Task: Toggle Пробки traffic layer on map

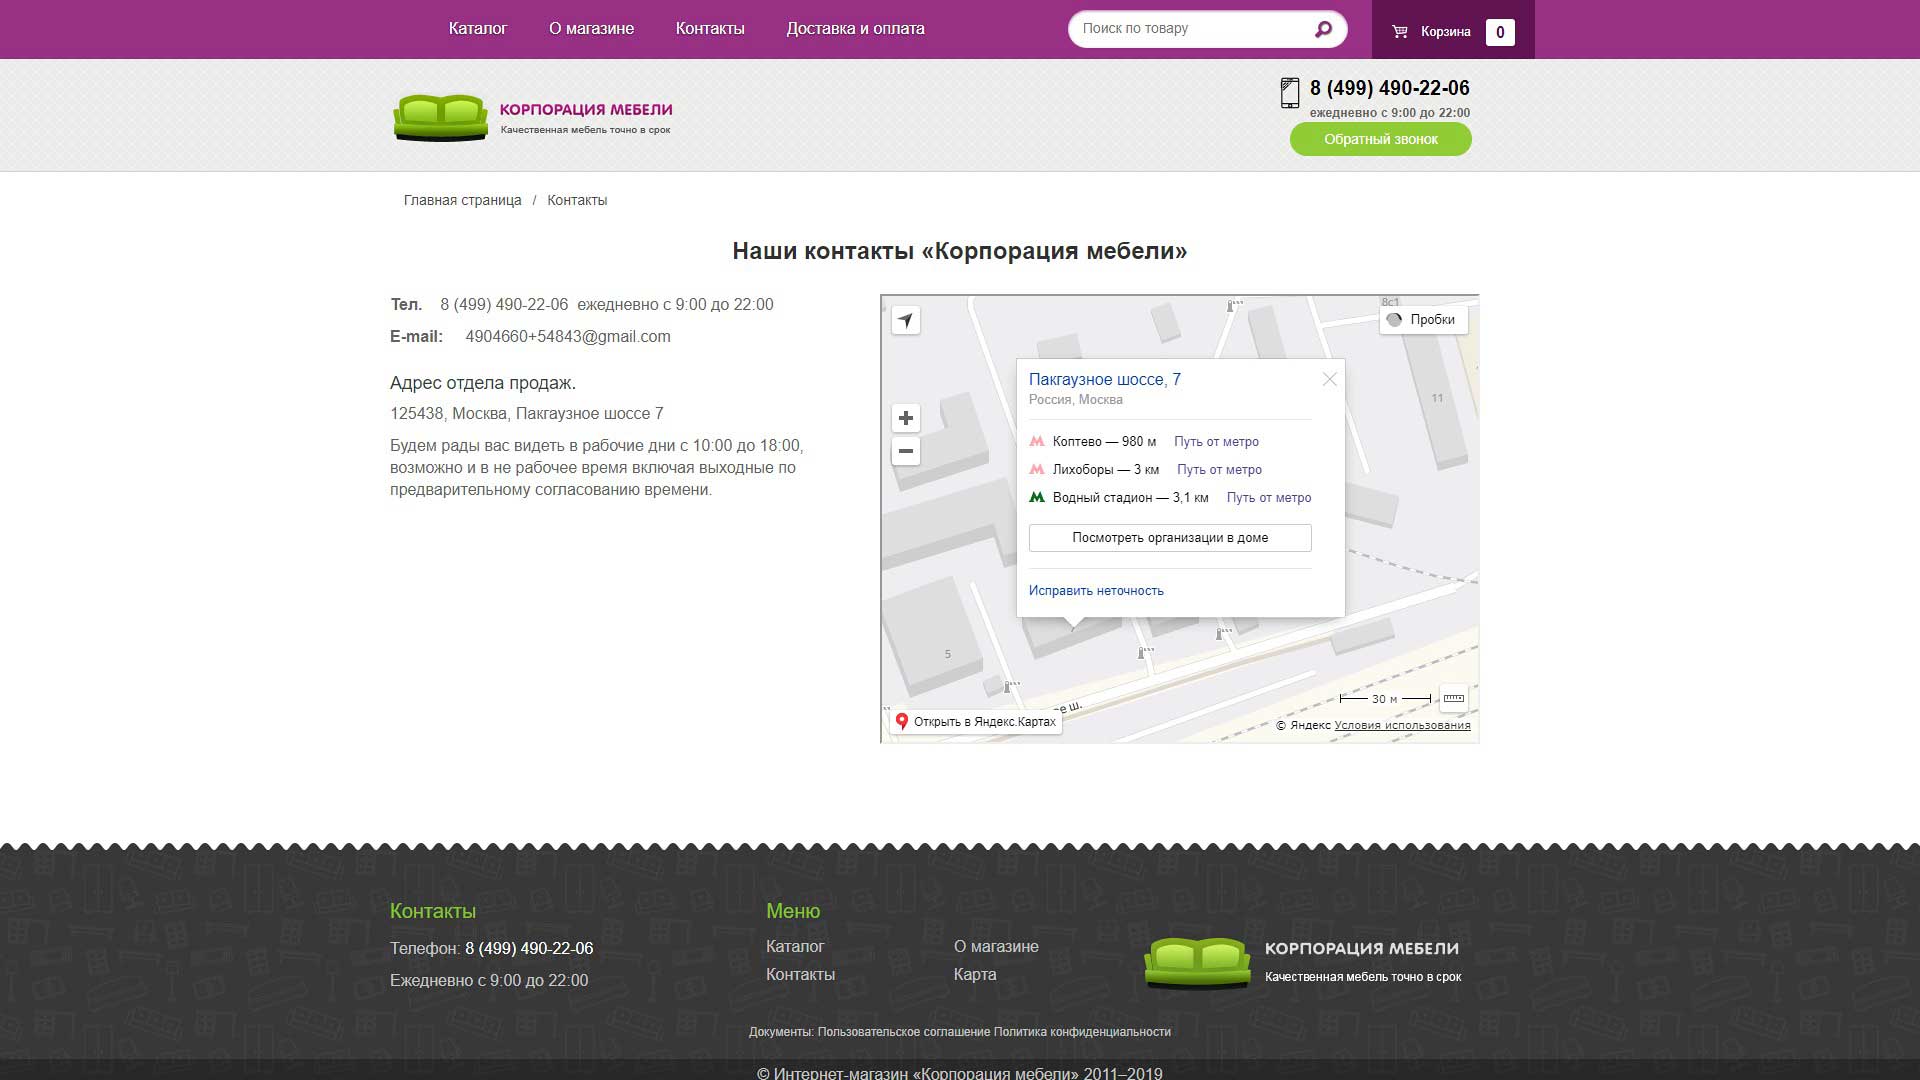Action: point(1423,320)
